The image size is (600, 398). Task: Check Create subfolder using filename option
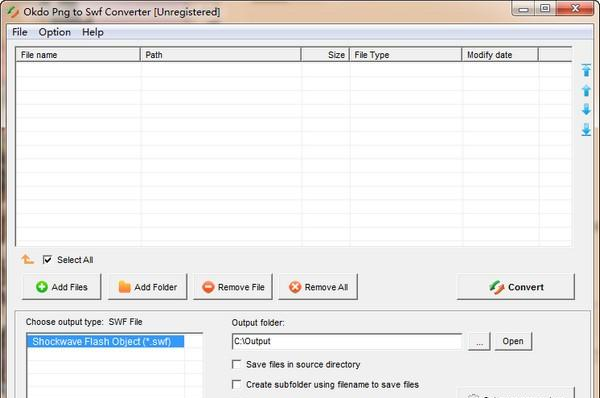pyautogui.click(x=236, y=384)
